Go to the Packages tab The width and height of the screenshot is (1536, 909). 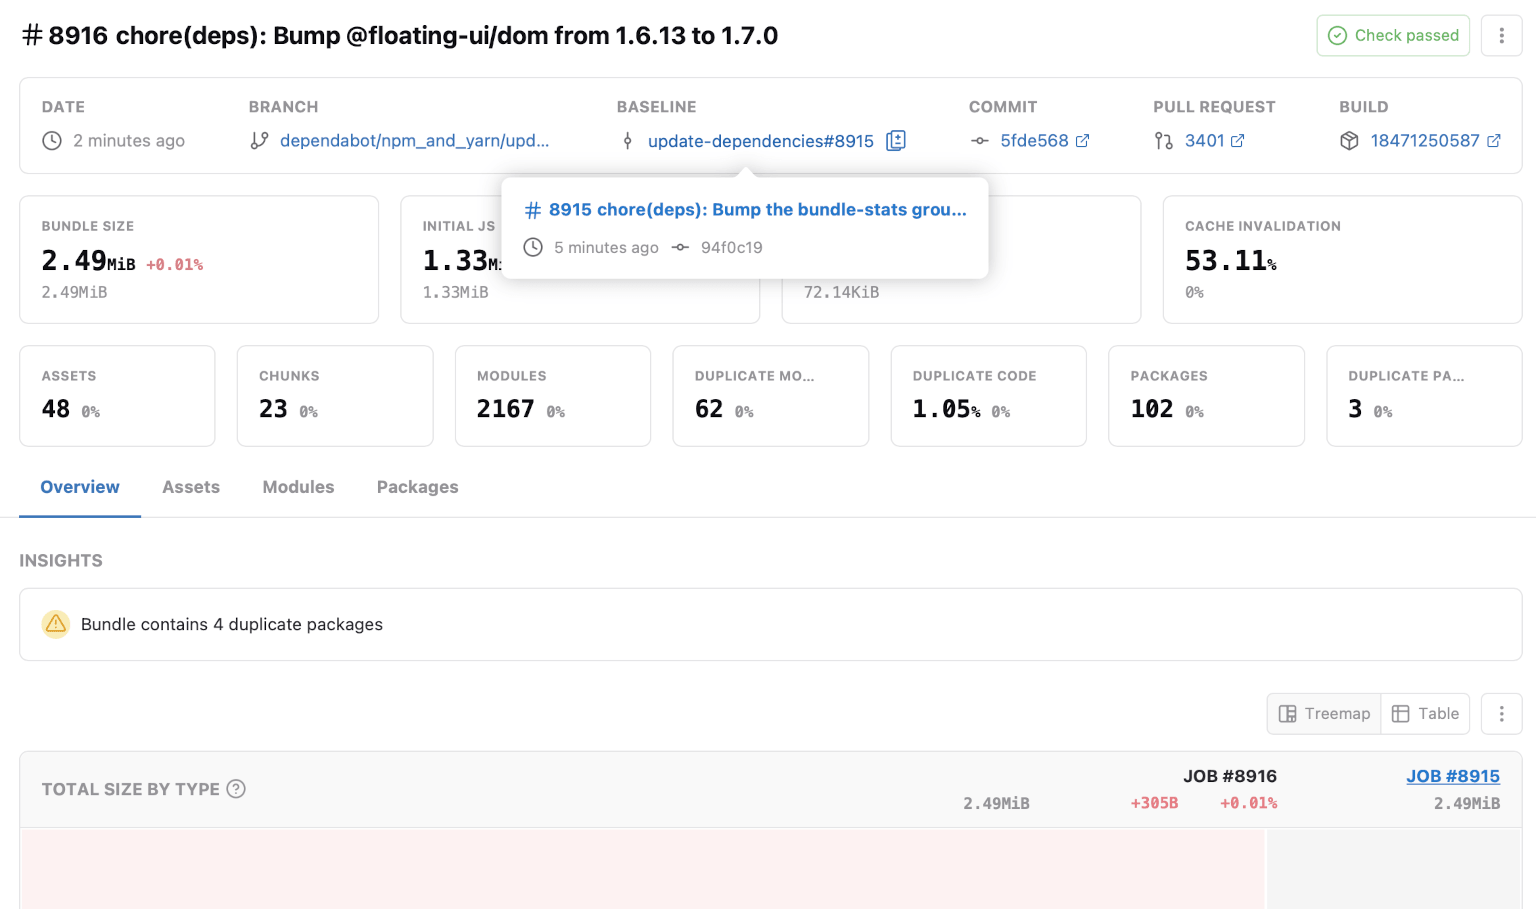click(417, 487)
